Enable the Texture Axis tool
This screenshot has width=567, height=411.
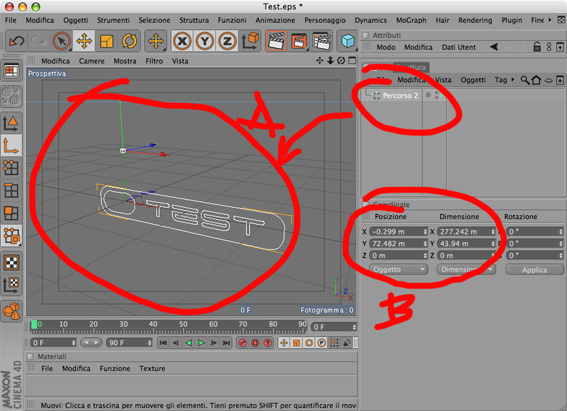tap(11, 284)
